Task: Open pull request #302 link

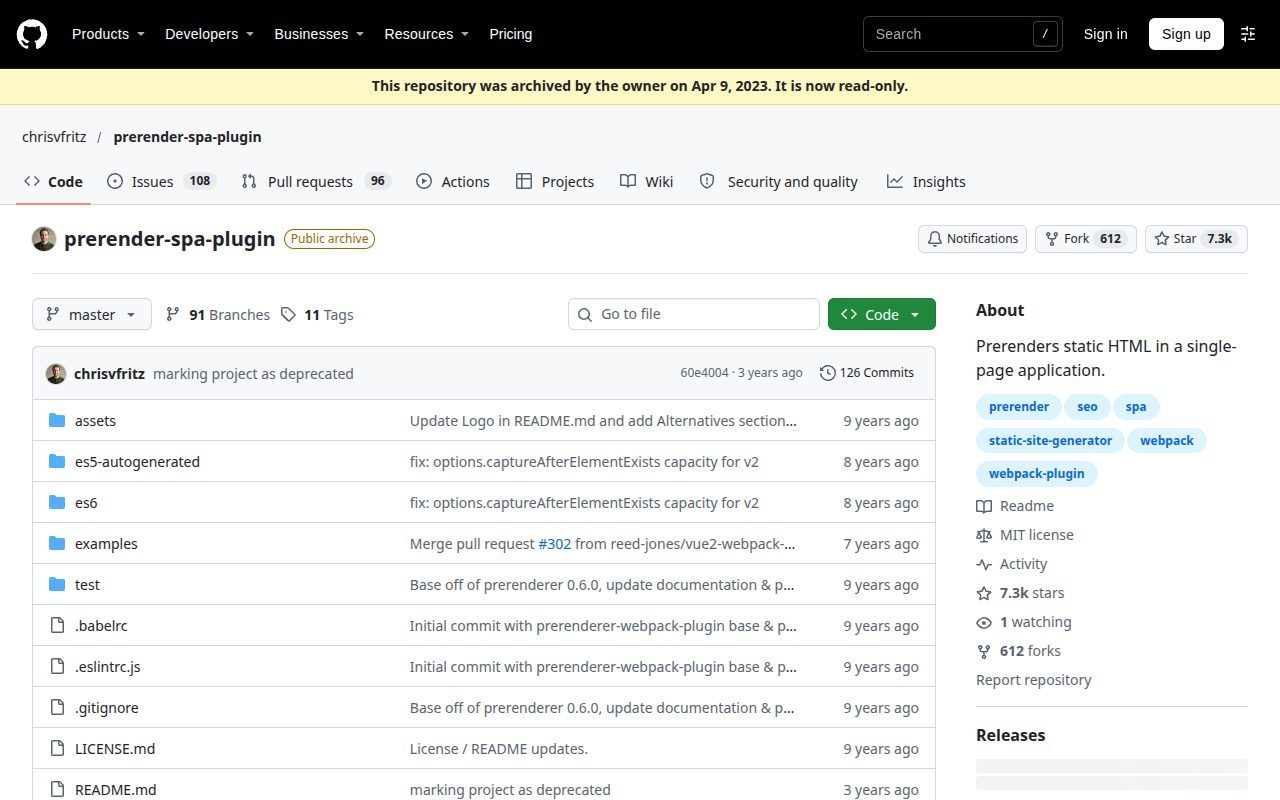Action: tap(554, 544)
